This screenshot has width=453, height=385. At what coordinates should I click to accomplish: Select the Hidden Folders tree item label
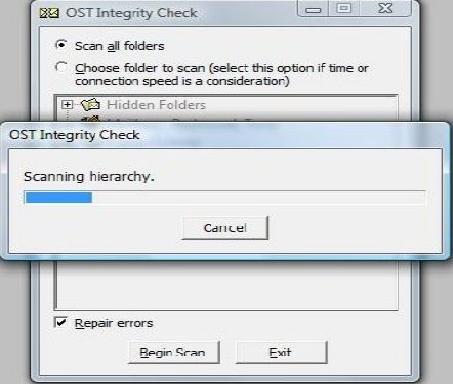156,105
